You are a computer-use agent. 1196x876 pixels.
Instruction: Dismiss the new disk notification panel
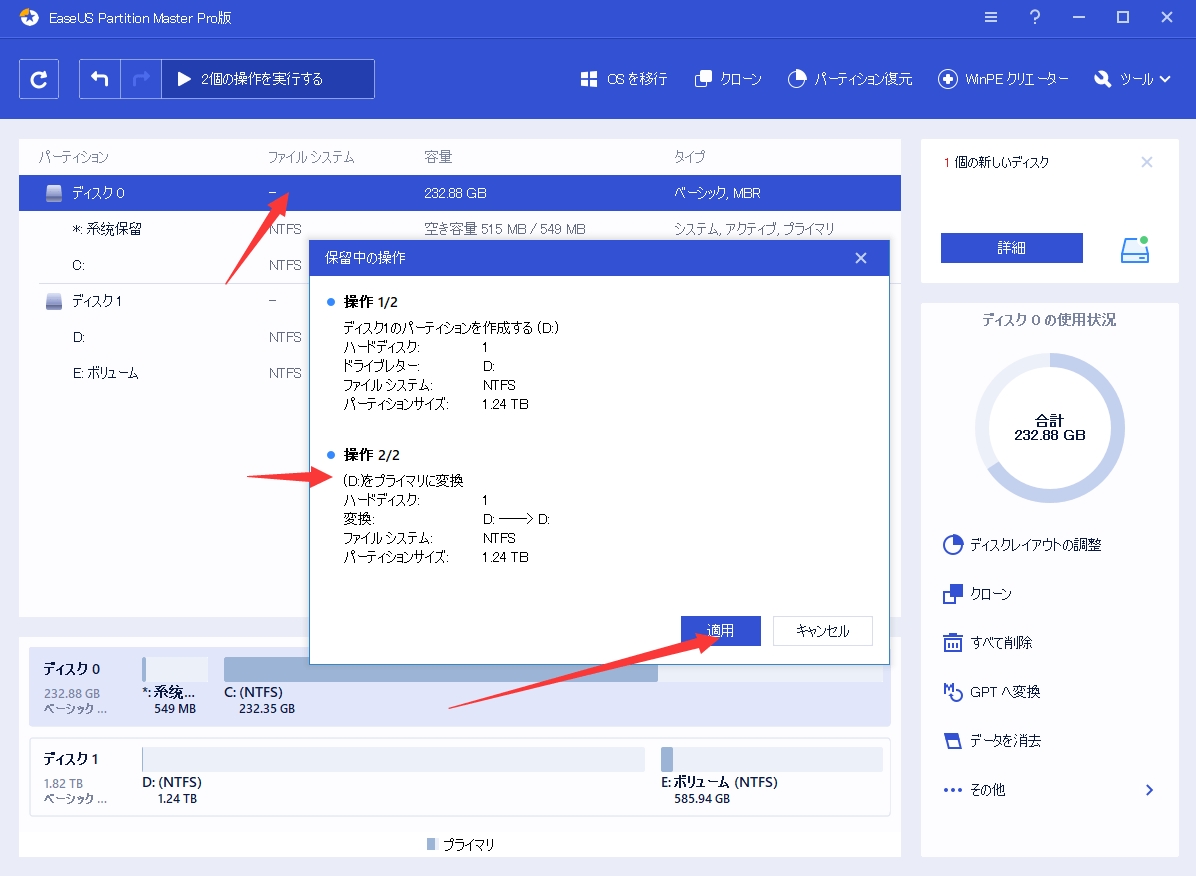tap(1146, 162)
